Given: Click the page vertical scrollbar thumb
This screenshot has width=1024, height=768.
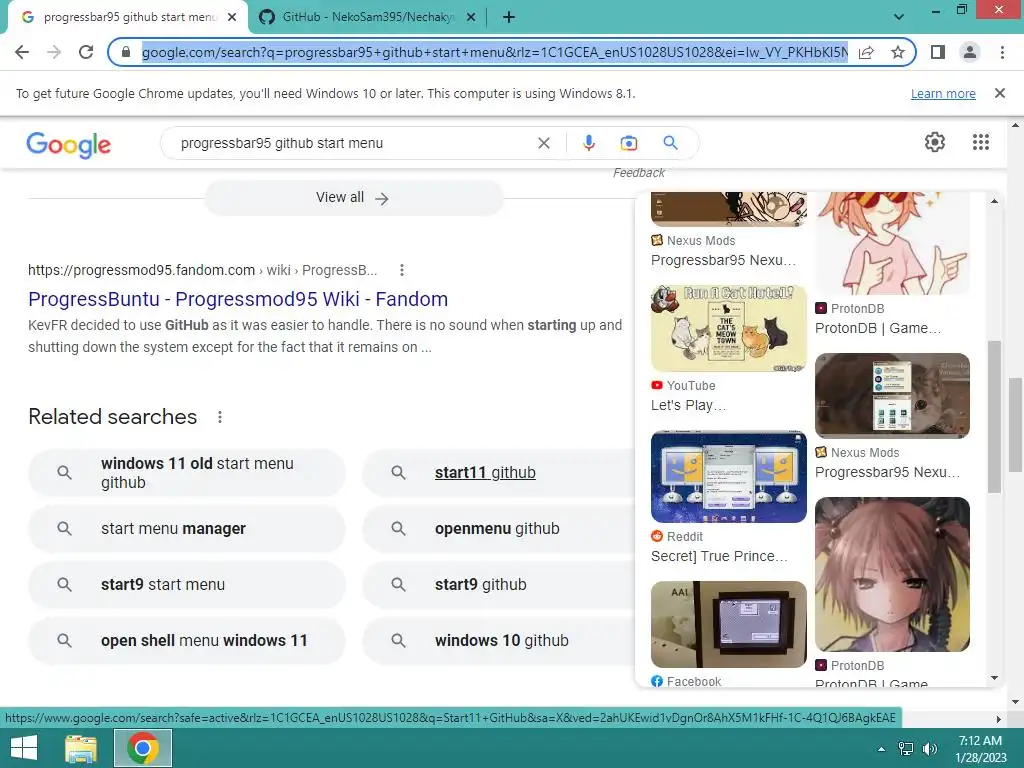Looking at the screenshot, I should point(1016,424).
